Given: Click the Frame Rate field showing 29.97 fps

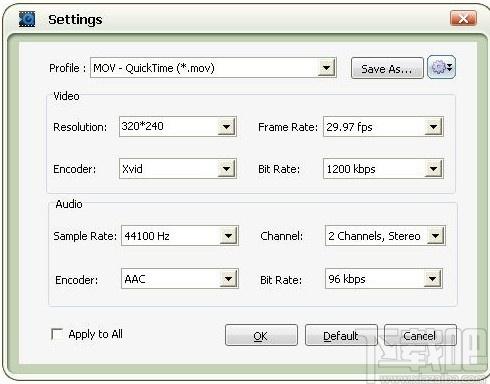Looking at the screenshot, I should tap(383, 127).
